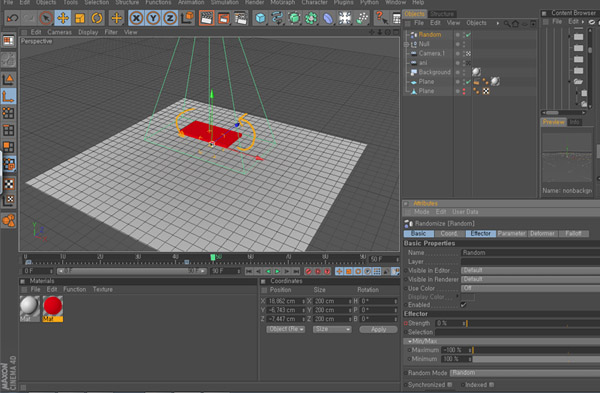600x393 pixels.
Task: Activate the Scale tool
Action: 80,18
